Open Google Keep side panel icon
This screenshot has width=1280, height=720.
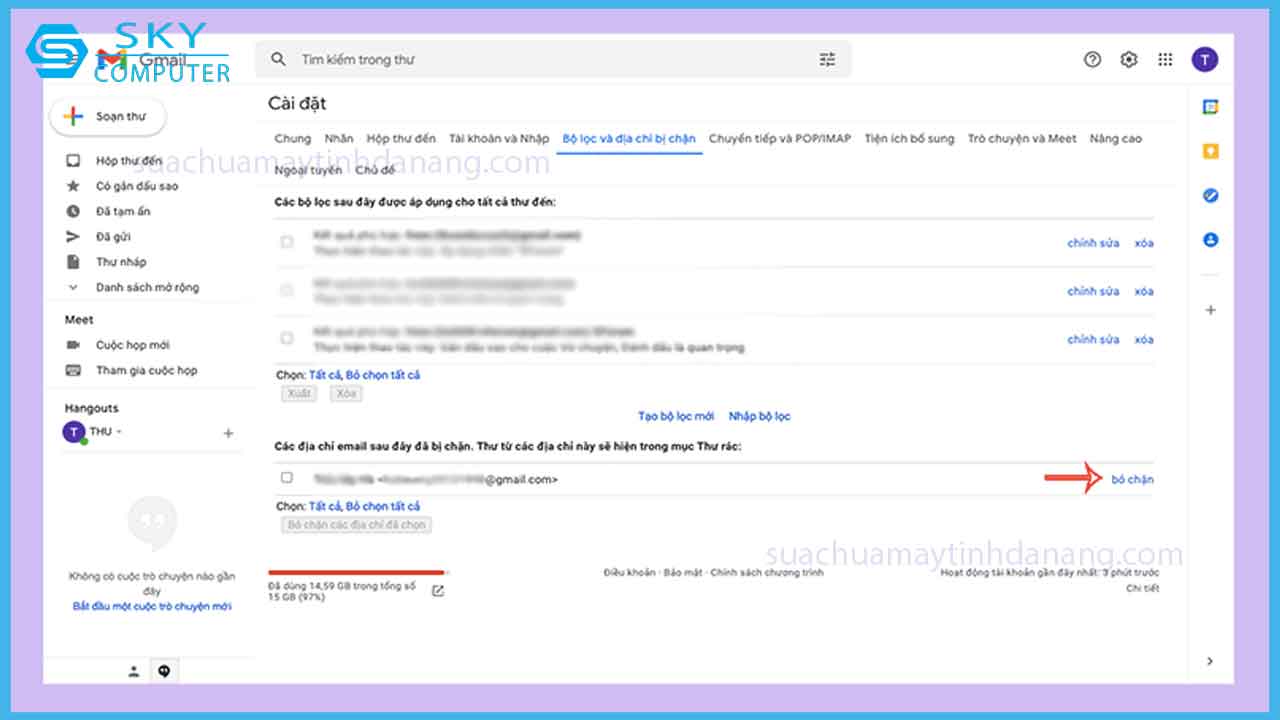[x=1211, y=152]
